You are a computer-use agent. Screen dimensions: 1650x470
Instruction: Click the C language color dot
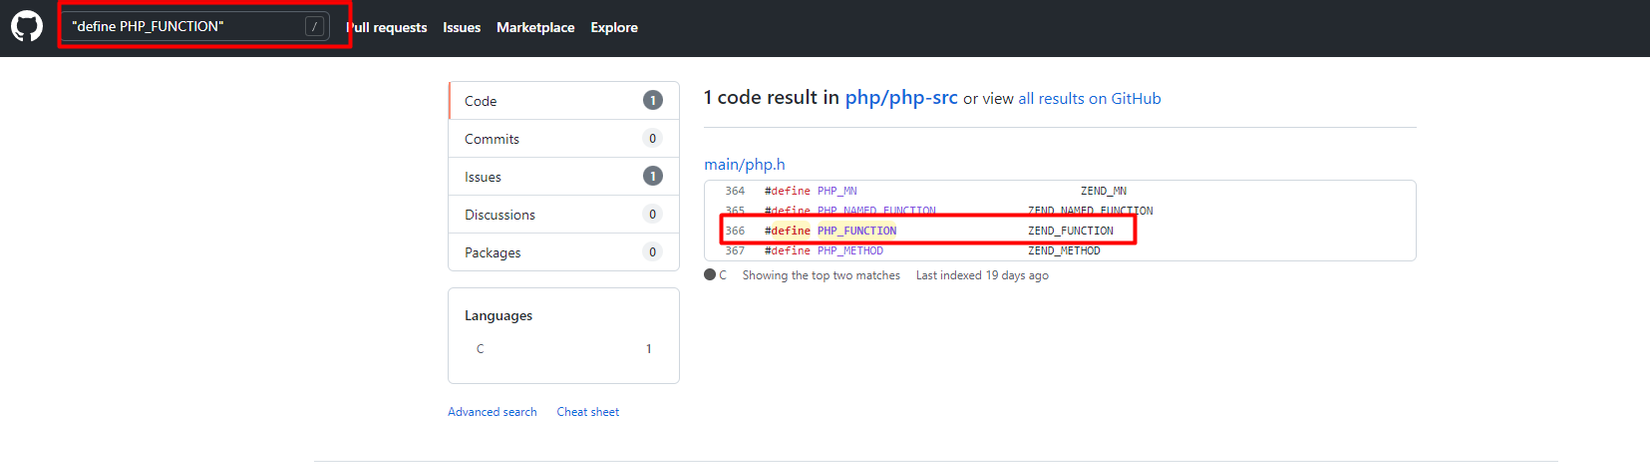(x=710, y=275)
